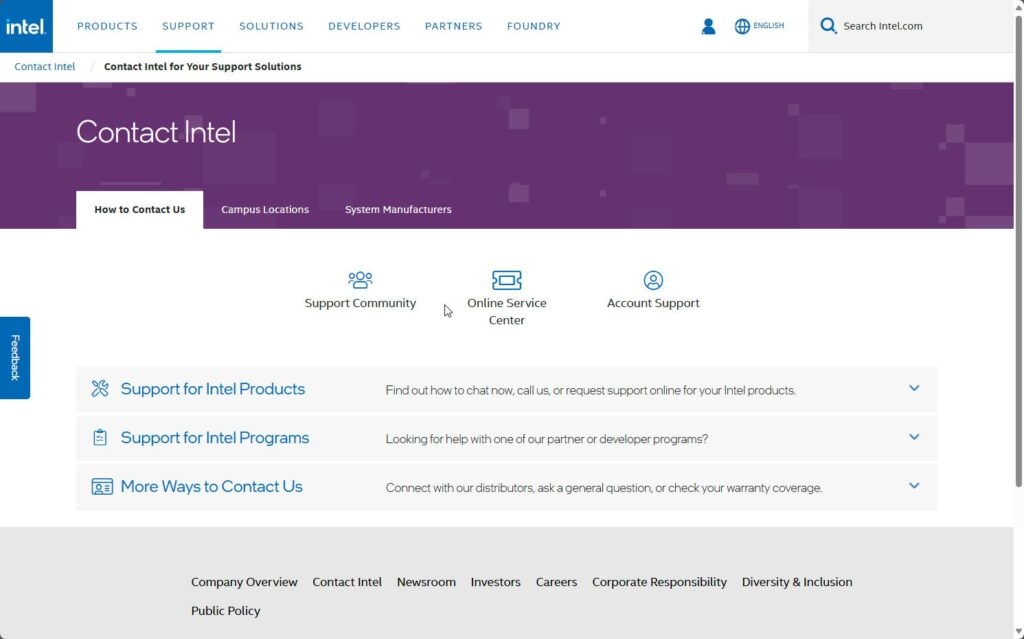The image size is (1024, 639).
Task: Expand Support for Intel Products chevron
Action: click(x=914, y=388)
